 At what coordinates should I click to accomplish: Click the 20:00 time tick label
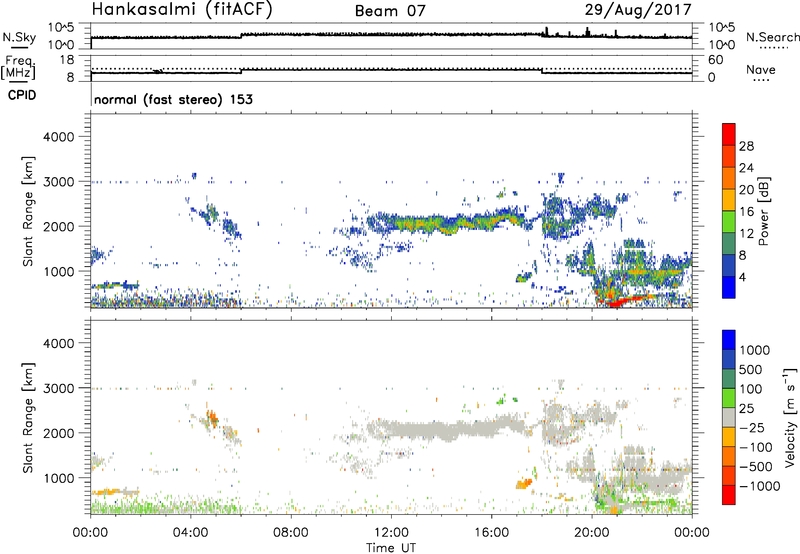coord(592,533)
